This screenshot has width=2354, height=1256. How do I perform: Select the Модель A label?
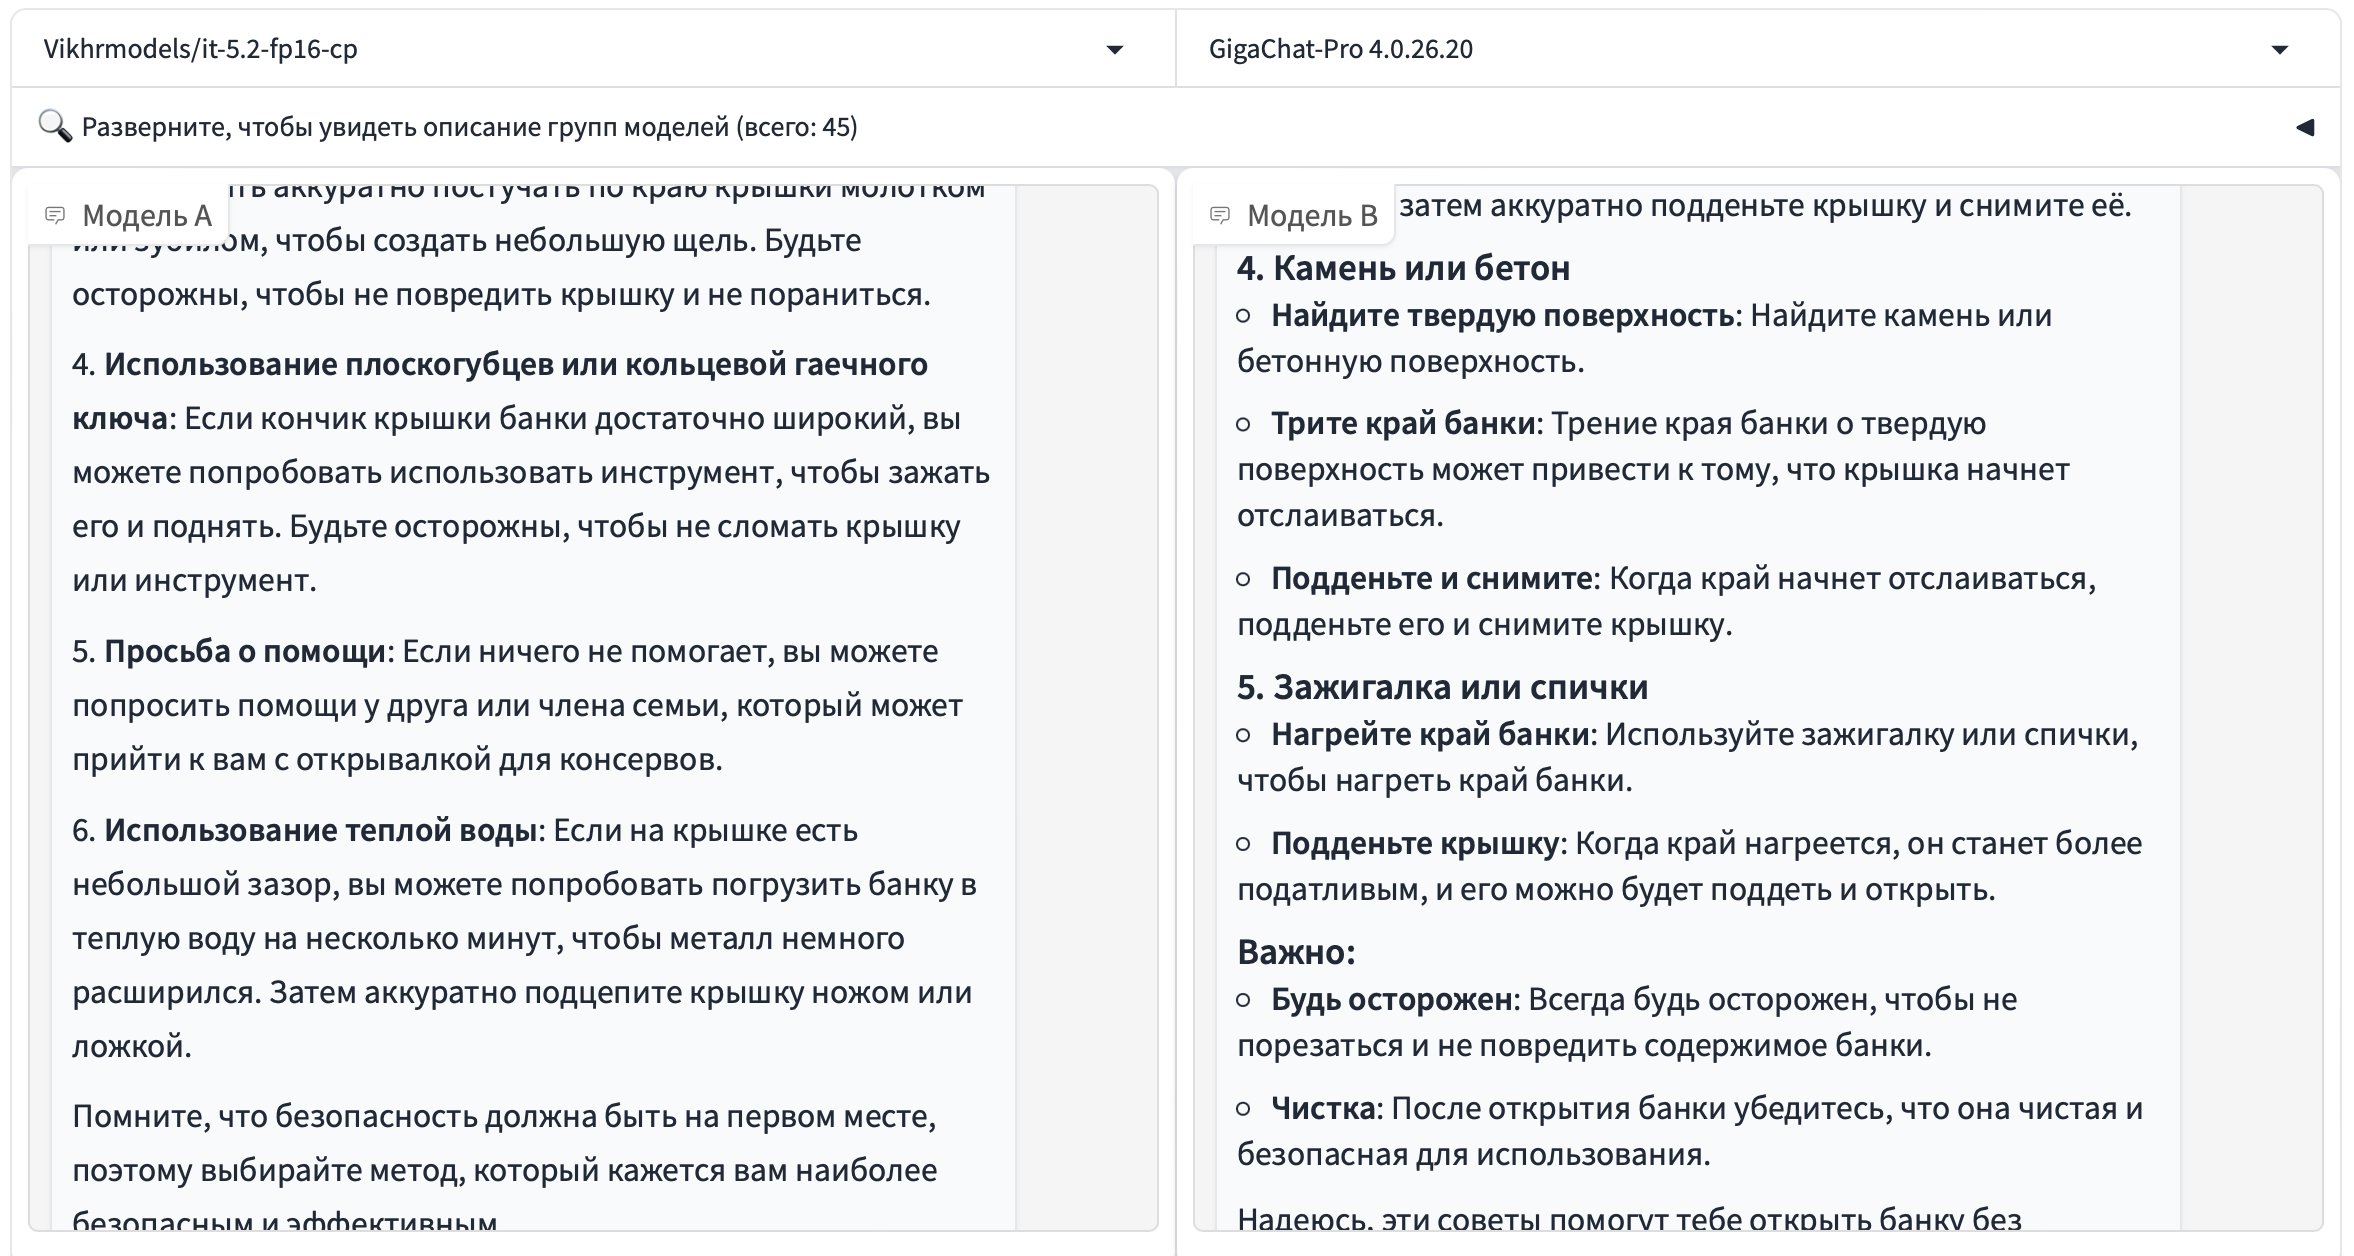click(146, 214)
